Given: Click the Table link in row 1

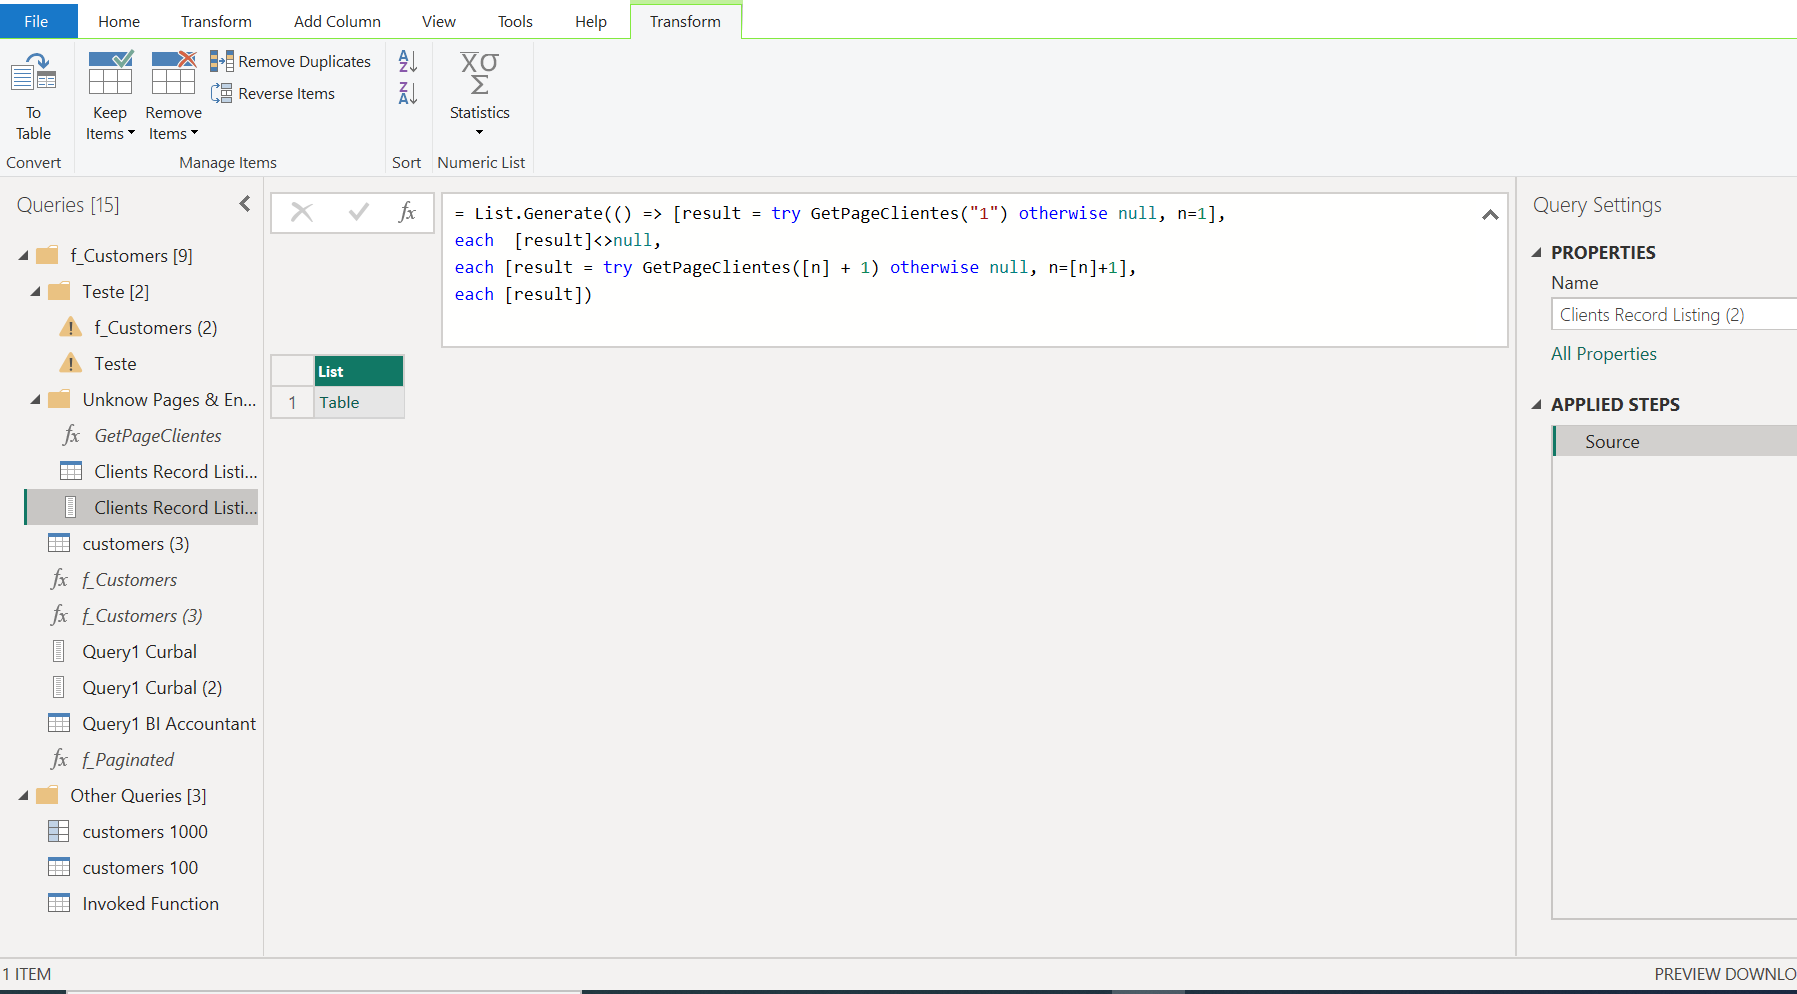Looking at the screenshot, I should pos(339,403).
